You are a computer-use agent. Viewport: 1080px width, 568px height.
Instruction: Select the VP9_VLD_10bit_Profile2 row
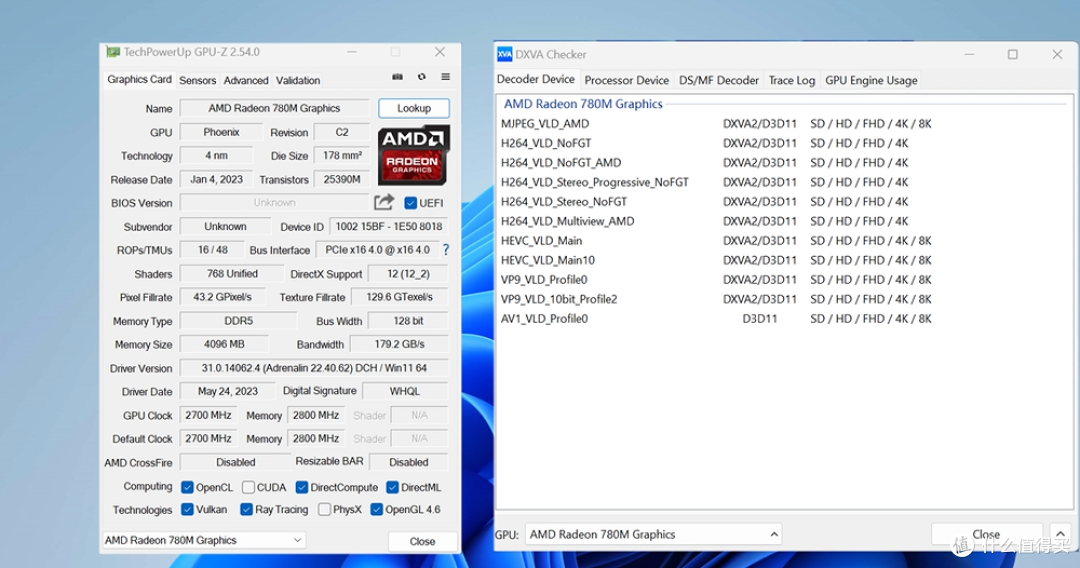point(716,299)
